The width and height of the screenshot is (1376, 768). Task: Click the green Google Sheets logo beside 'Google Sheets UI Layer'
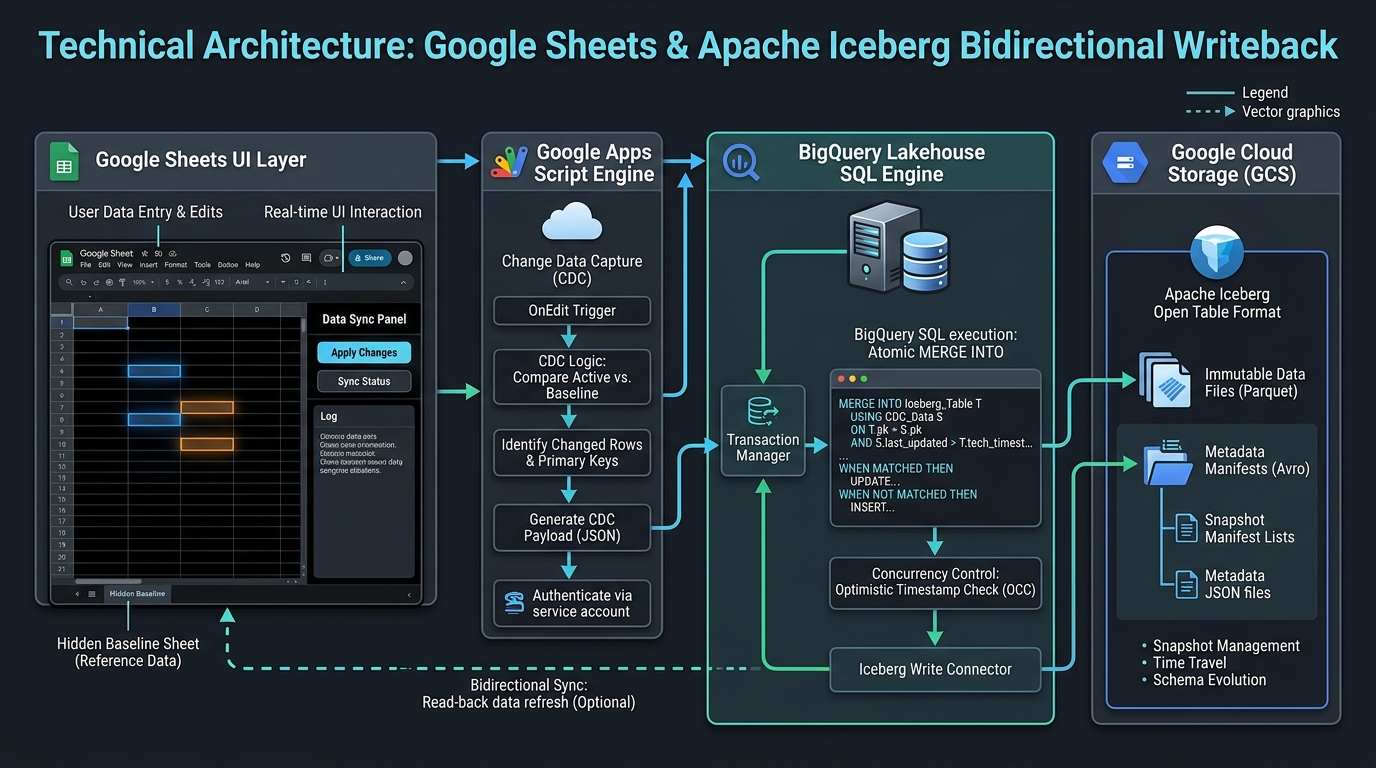[65, 161]
